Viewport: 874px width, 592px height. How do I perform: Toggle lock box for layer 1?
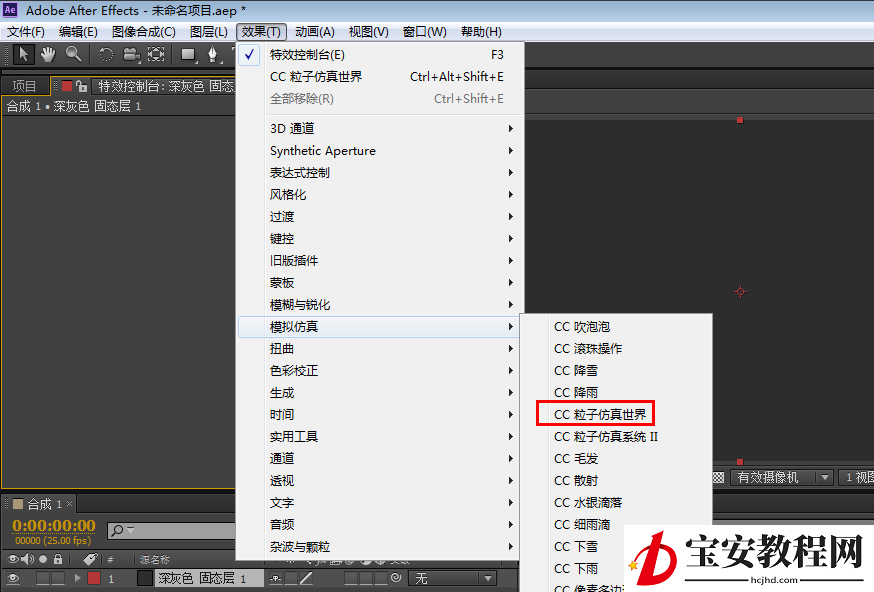point(58,579)
